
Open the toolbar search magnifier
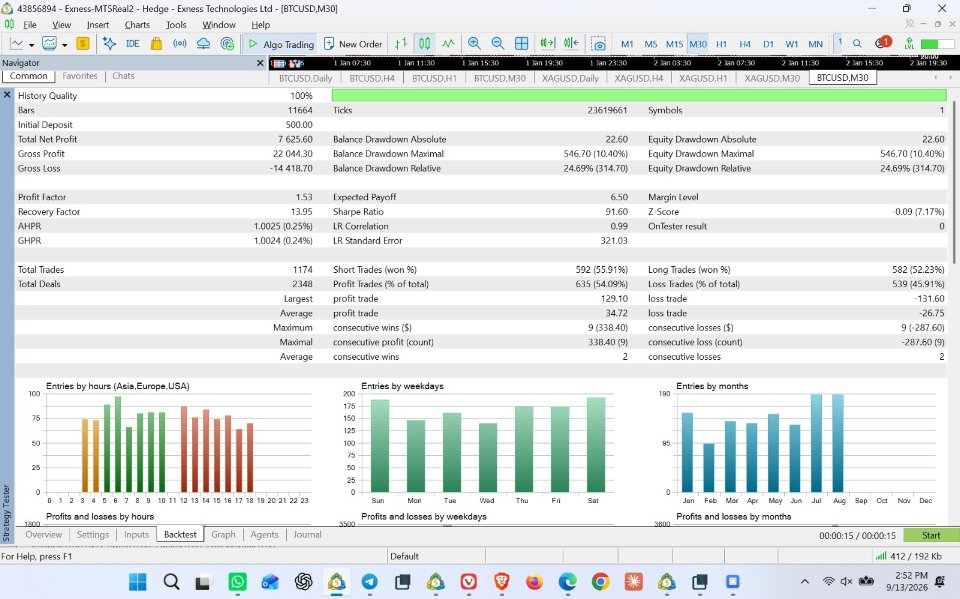(x=857, y=43)
